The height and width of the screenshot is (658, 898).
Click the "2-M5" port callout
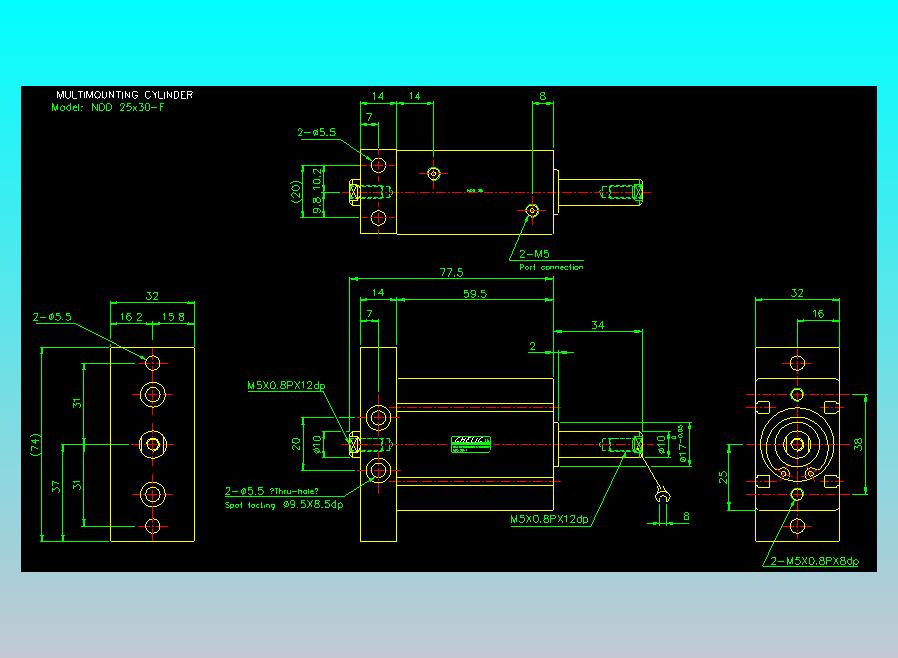click(x=534, y=254)
